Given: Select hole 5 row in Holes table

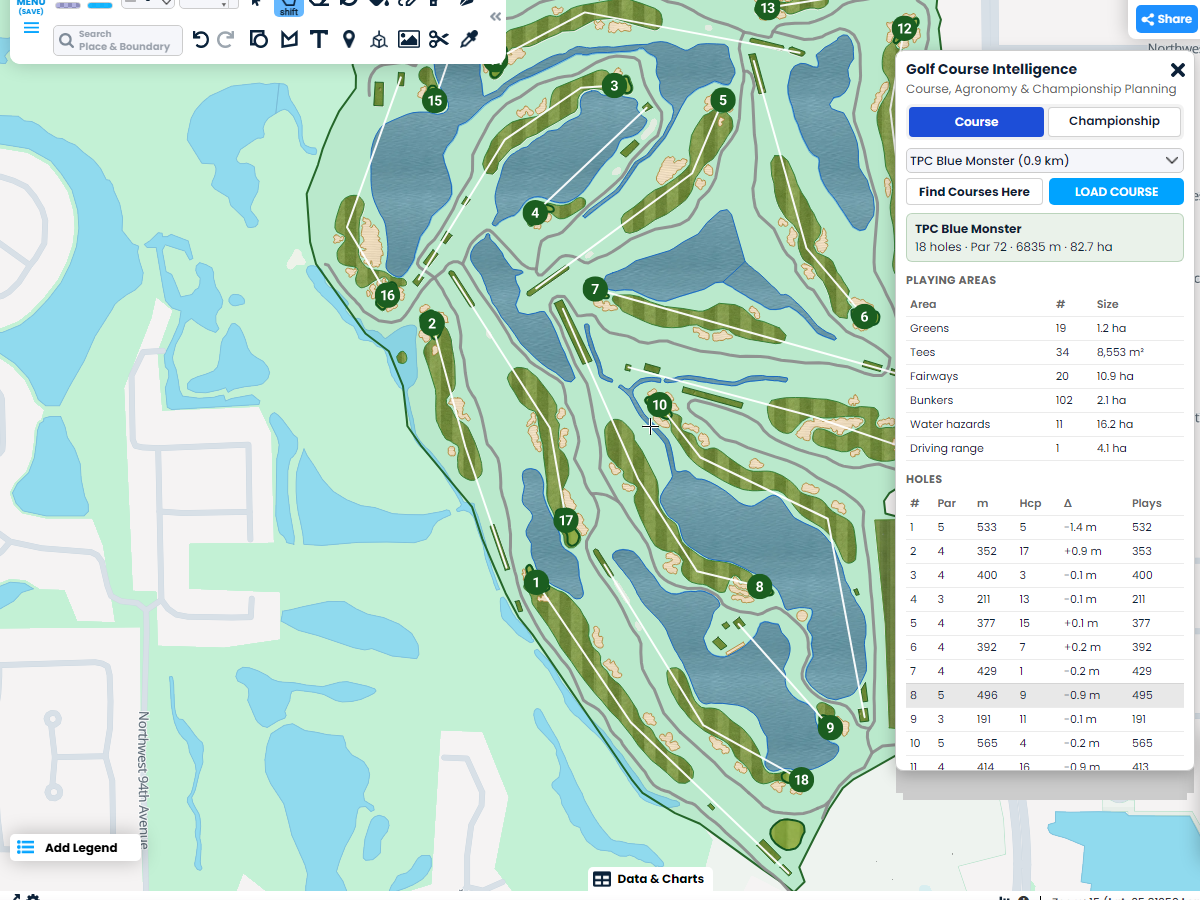Looking at the screenshot, I should [x=1045, y=623].
